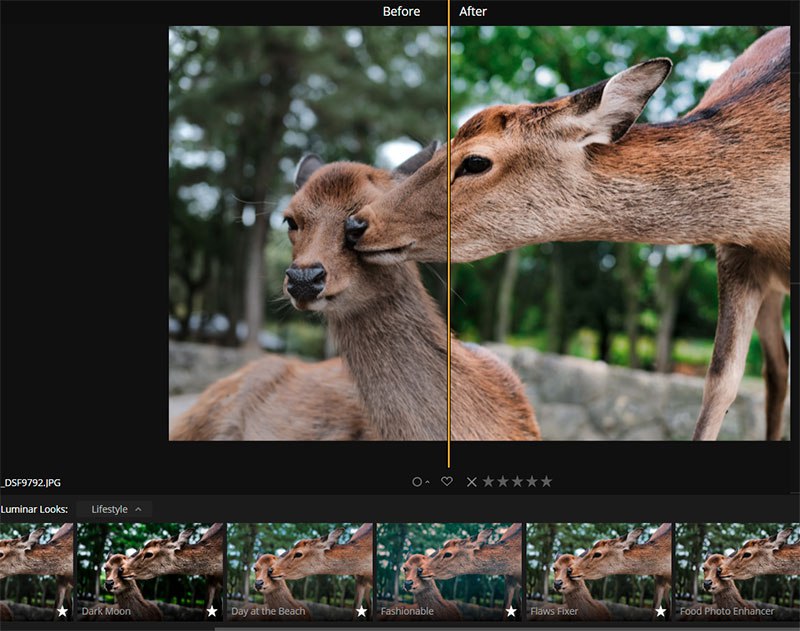Rate the photo one star
The width and height of the screenshot is (800, 631).
489,482
